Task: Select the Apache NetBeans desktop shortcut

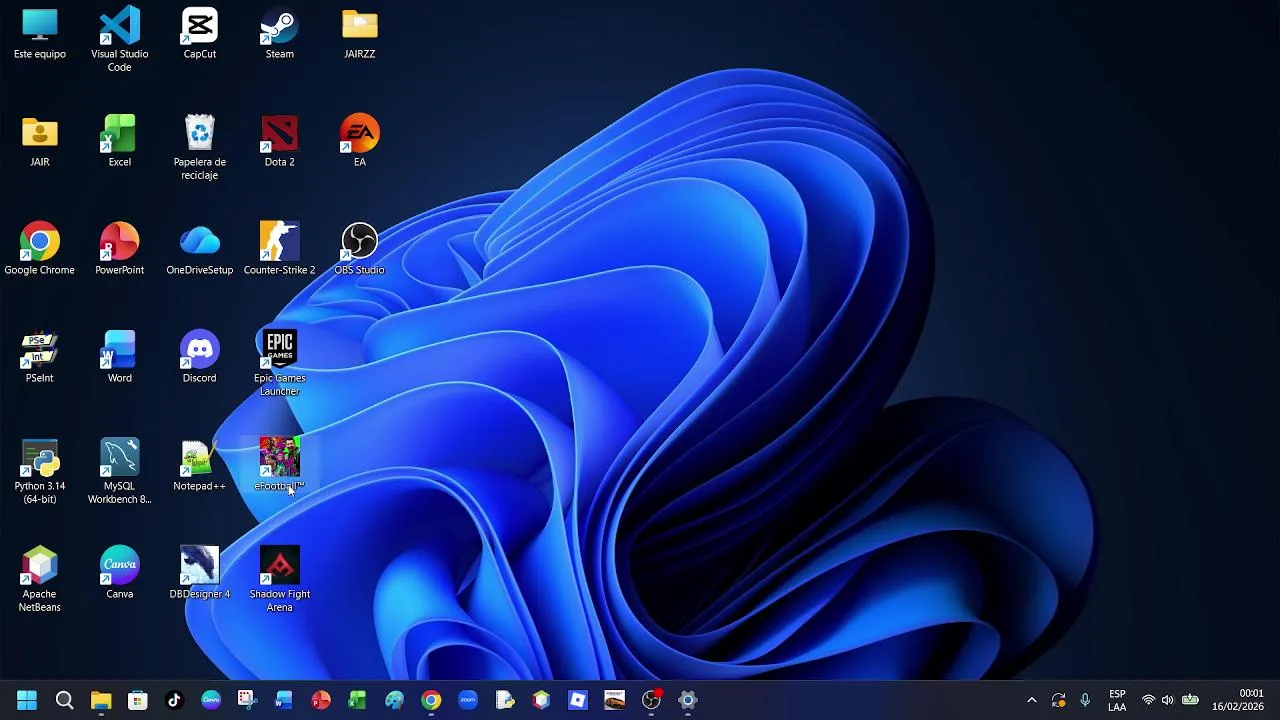Action: [40, 580]
